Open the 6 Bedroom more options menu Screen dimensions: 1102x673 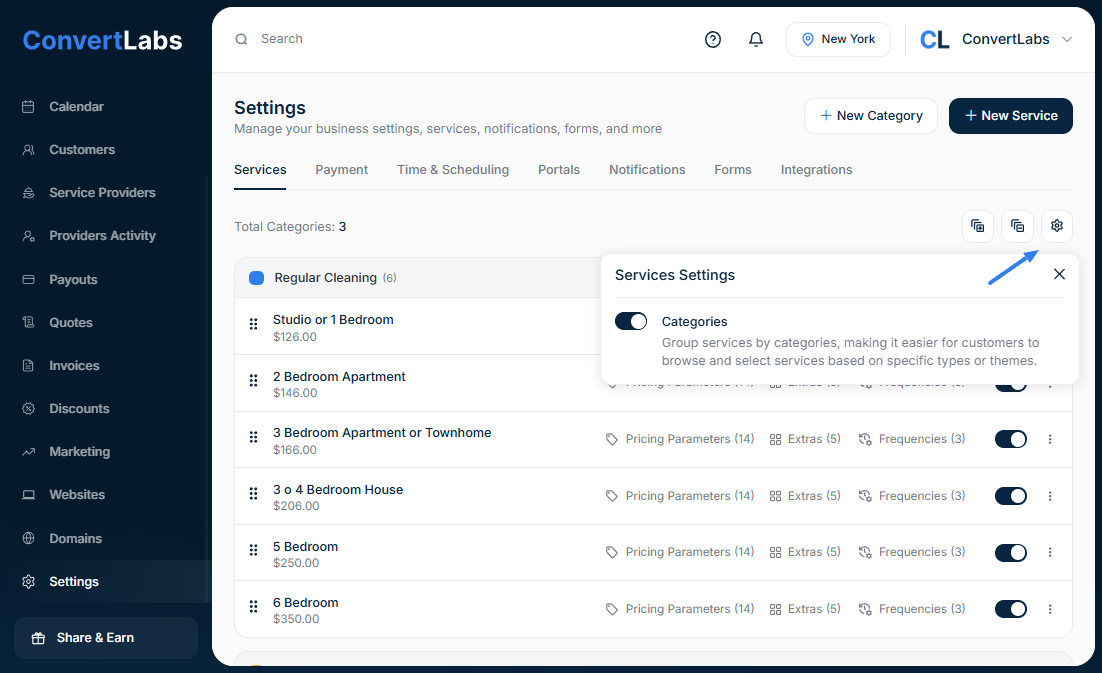point(1050,609)
